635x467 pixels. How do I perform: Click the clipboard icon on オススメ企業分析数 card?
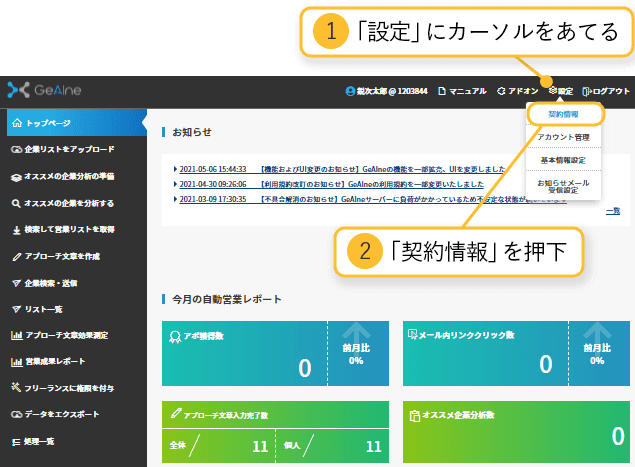point(415,416)
